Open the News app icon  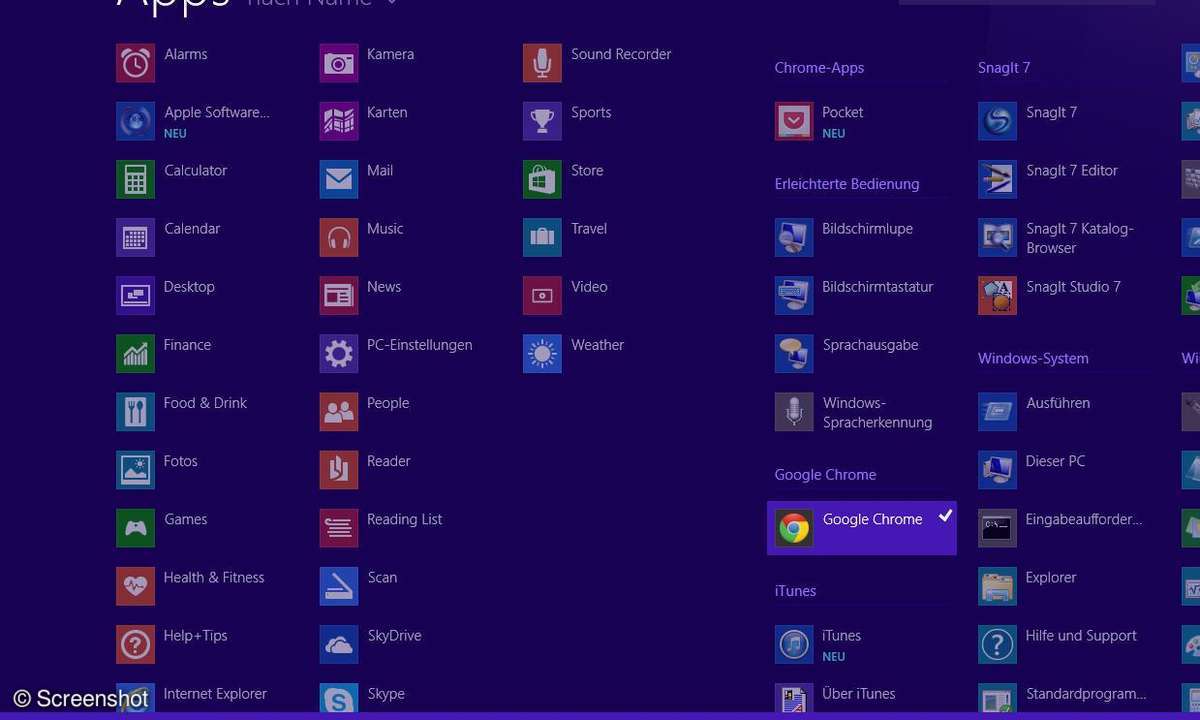pyautogui.click(x=339, y=295)
